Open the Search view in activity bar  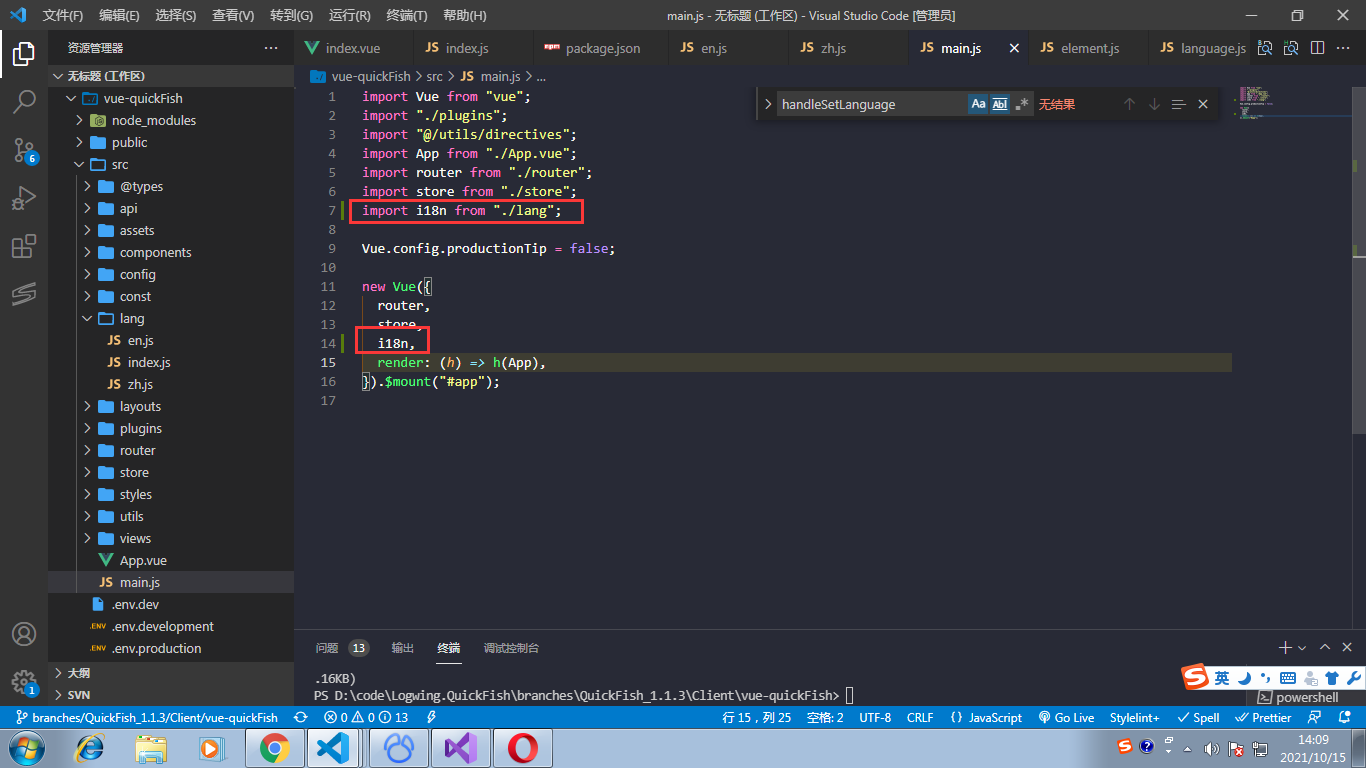[x=24, y=101]
